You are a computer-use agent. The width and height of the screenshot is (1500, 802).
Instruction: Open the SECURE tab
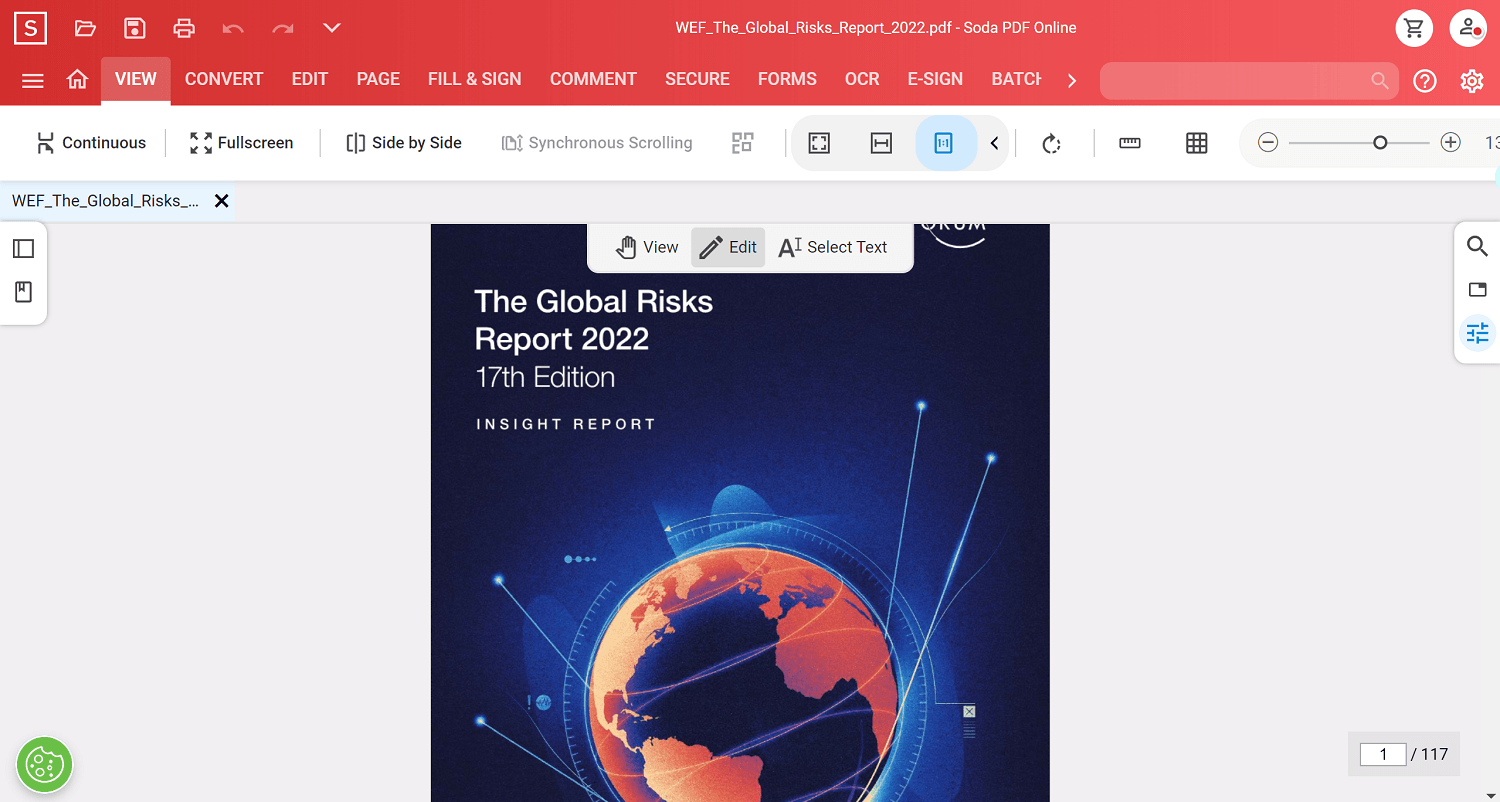(x=698, y=79)
